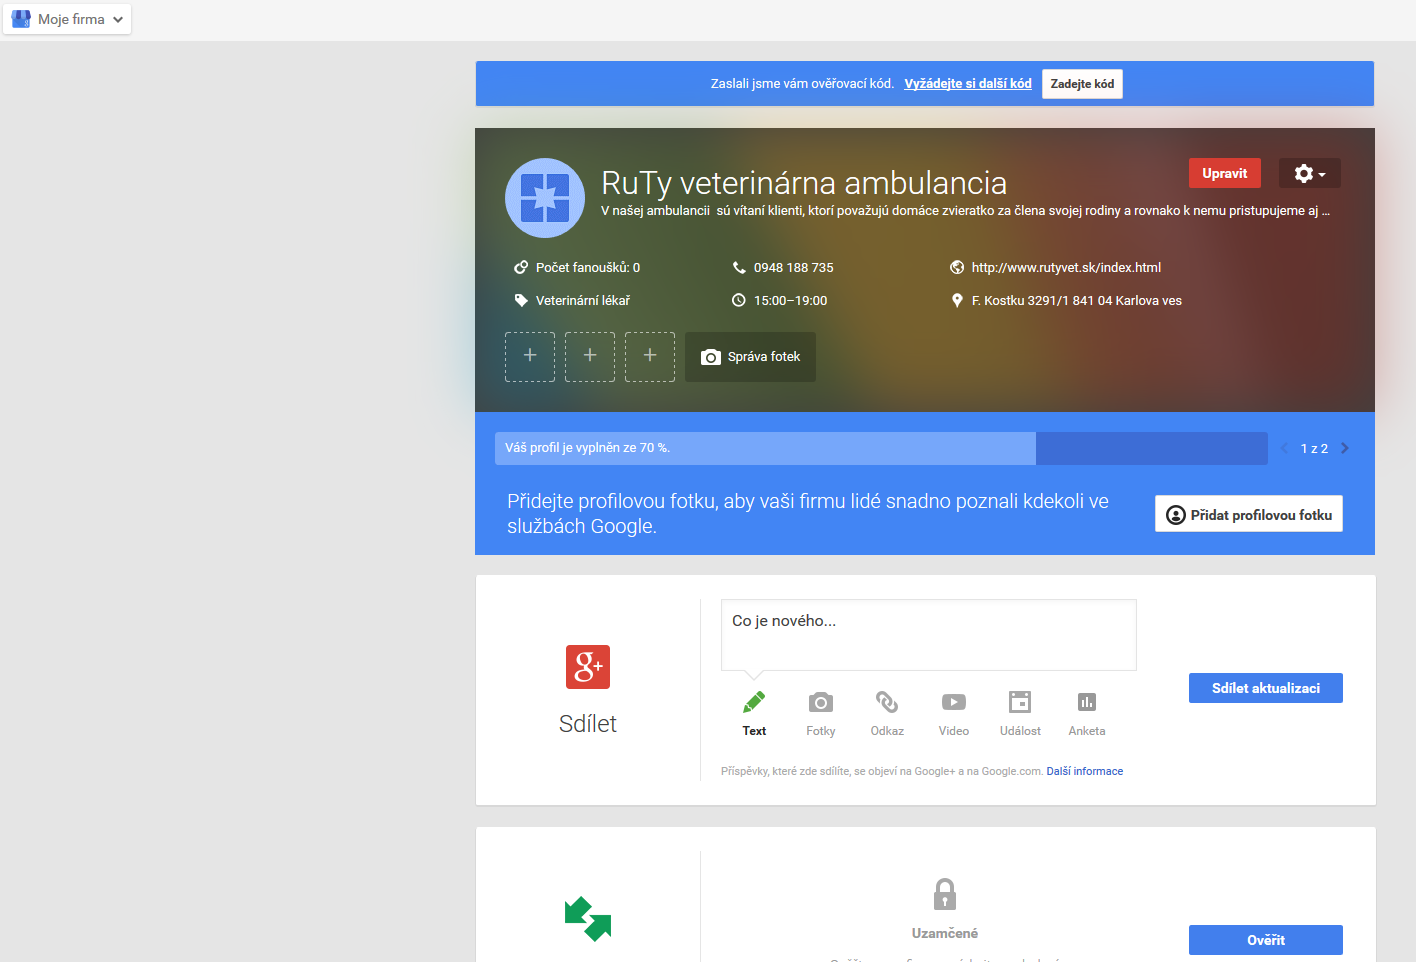Click the Upravit red button

pos(1225,173)
